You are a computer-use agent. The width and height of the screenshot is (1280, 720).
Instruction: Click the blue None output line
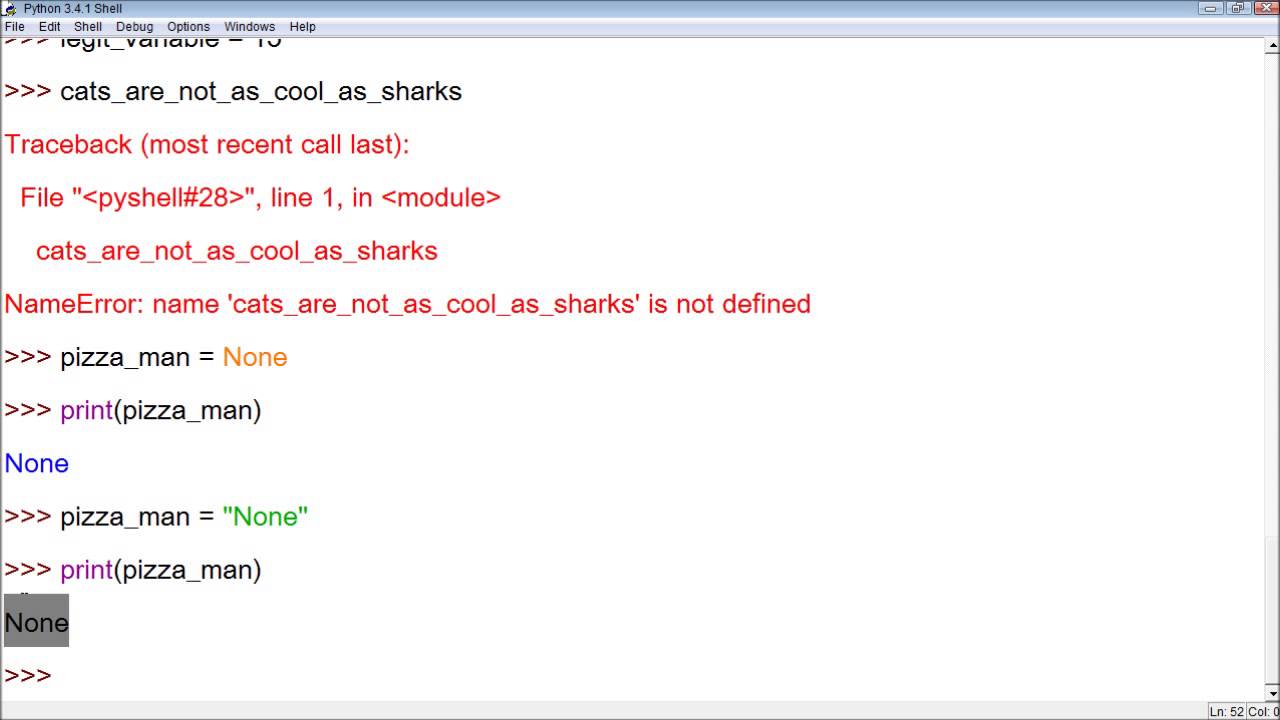click(x=36, y=463)
